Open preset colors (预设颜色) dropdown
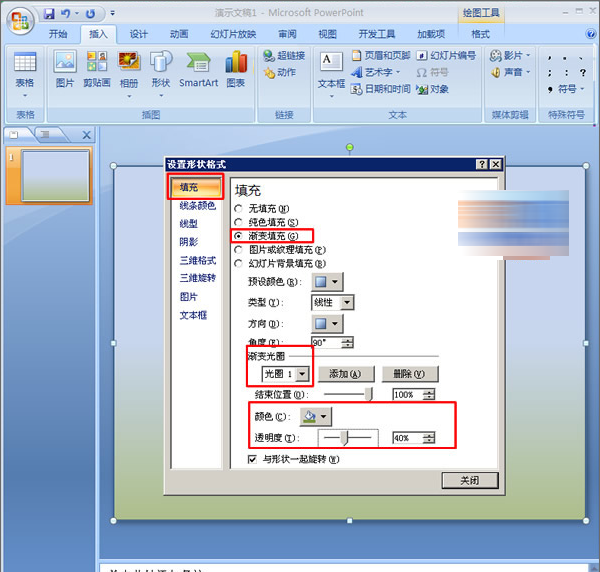 [x=327, y=282]
